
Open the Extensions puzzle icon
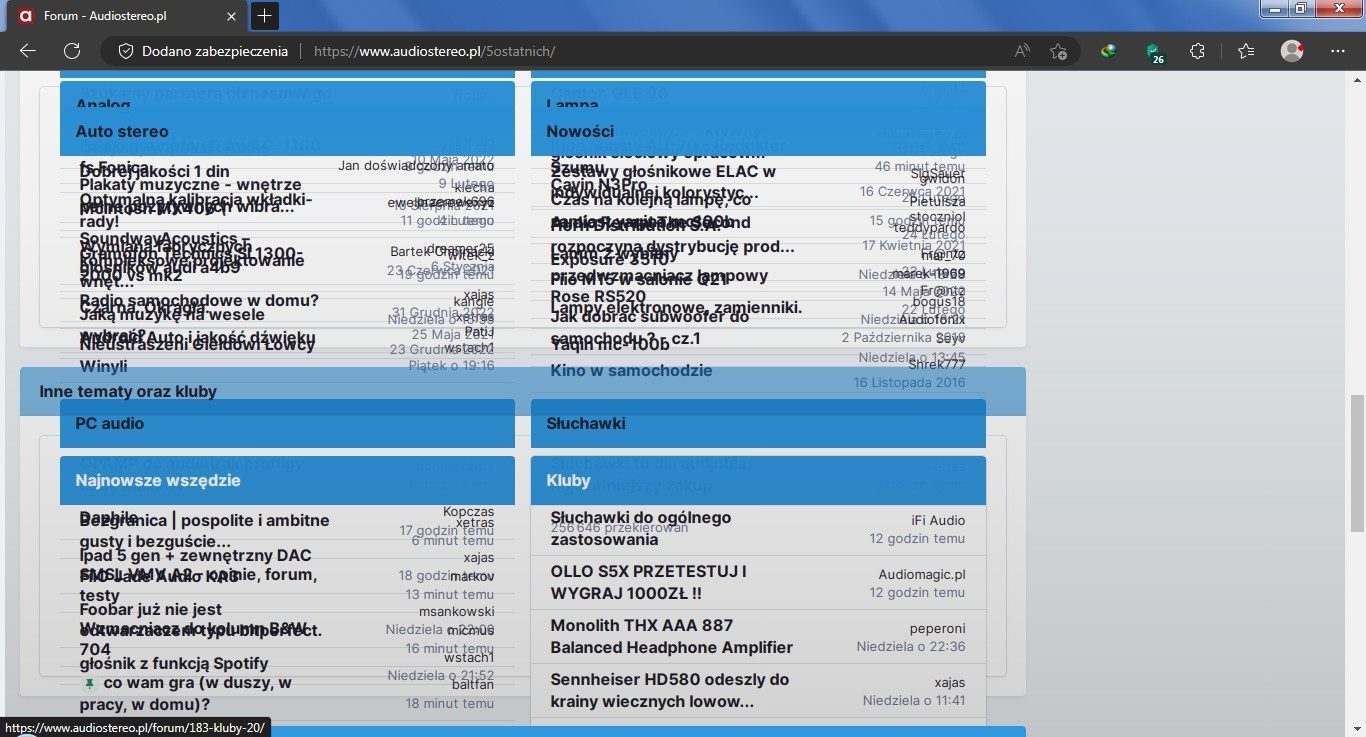[x=1197, y=51]
